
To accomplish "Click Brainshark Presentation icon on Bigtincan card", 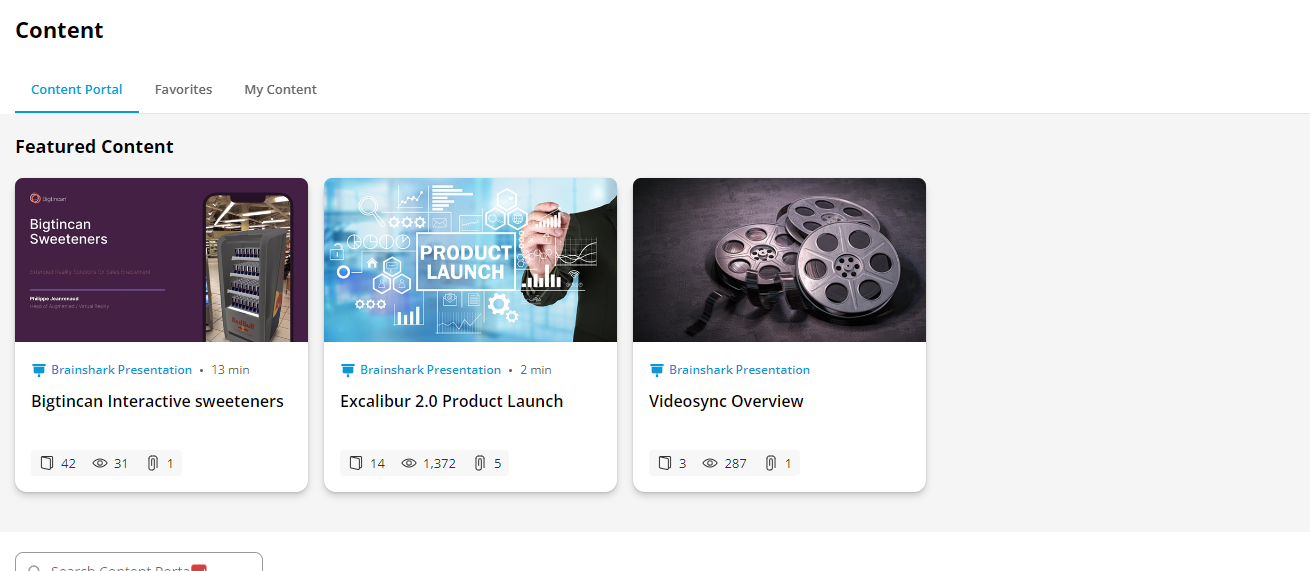I will (39, 370).
